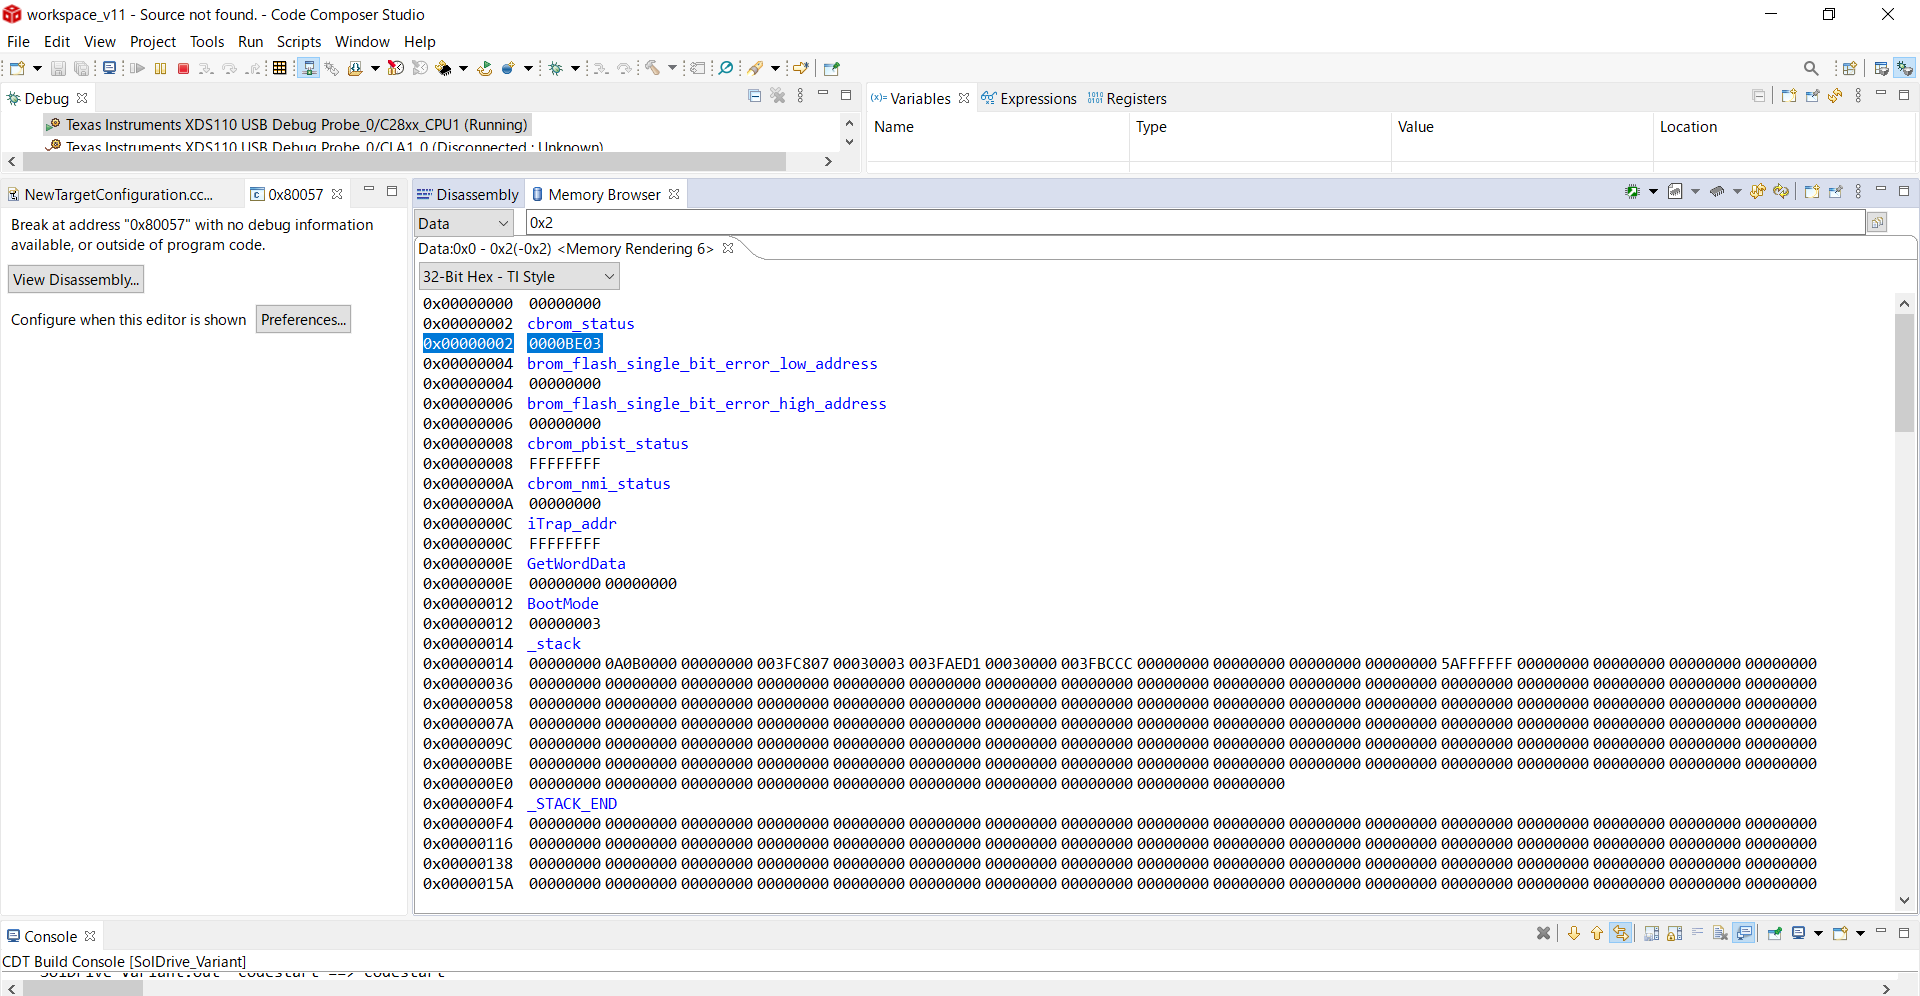Screen dimensions: 1920x996
Task: Click the Build hammer icon
Action: [x=652, y=68]
